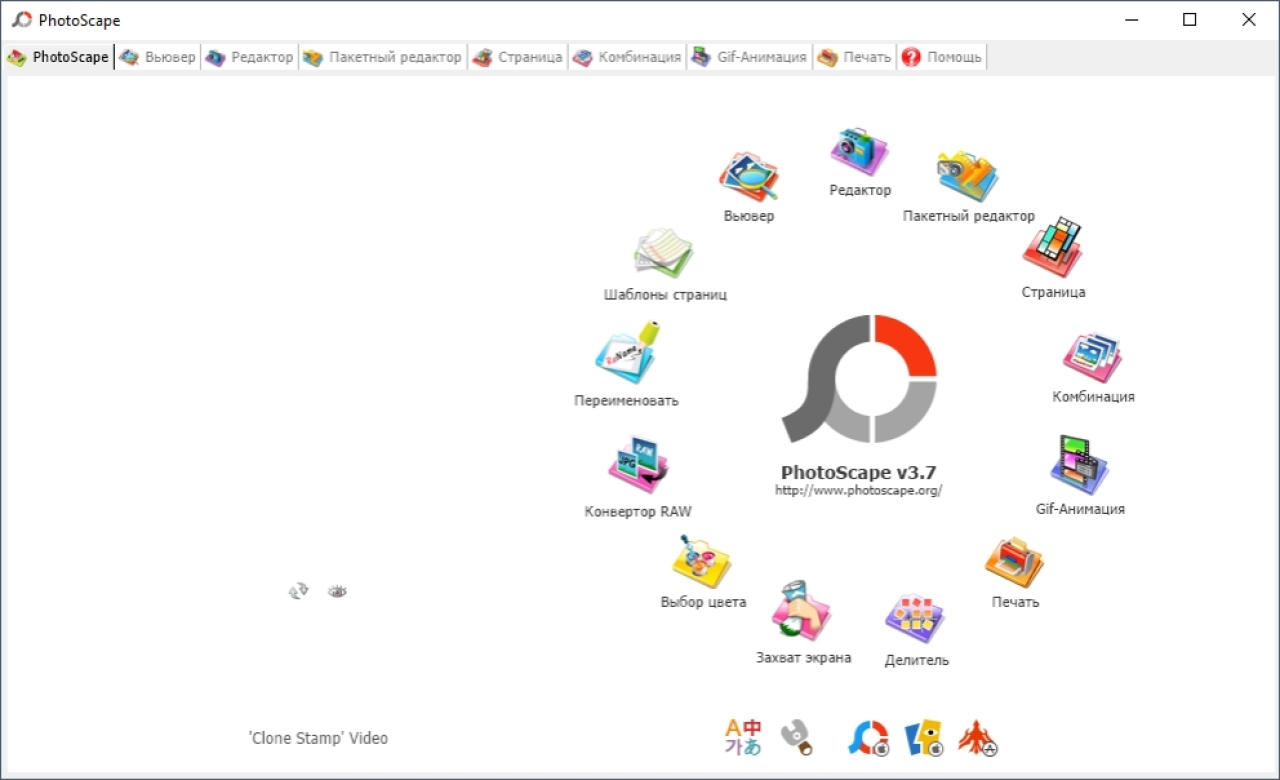Open the http://www.photoscape.org/ link
This screenshot has height=780, width=1280.
[x=859, y=490]
